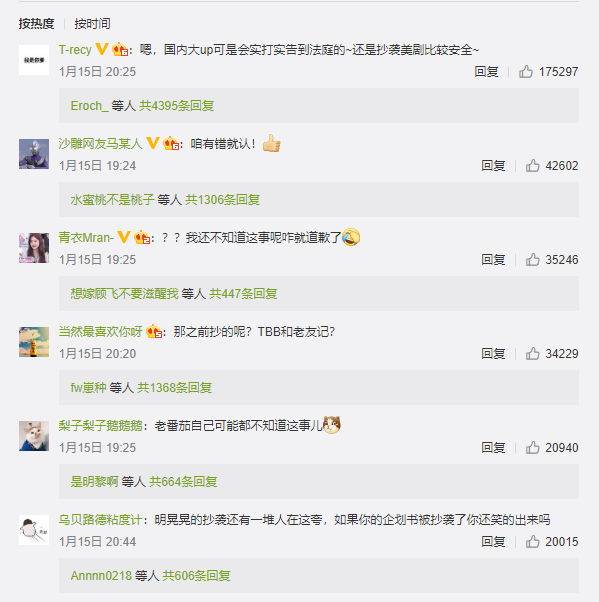599x602 pixels.
Task: Click thumbs-up icon showing 34229 likes
Action: 533,354
